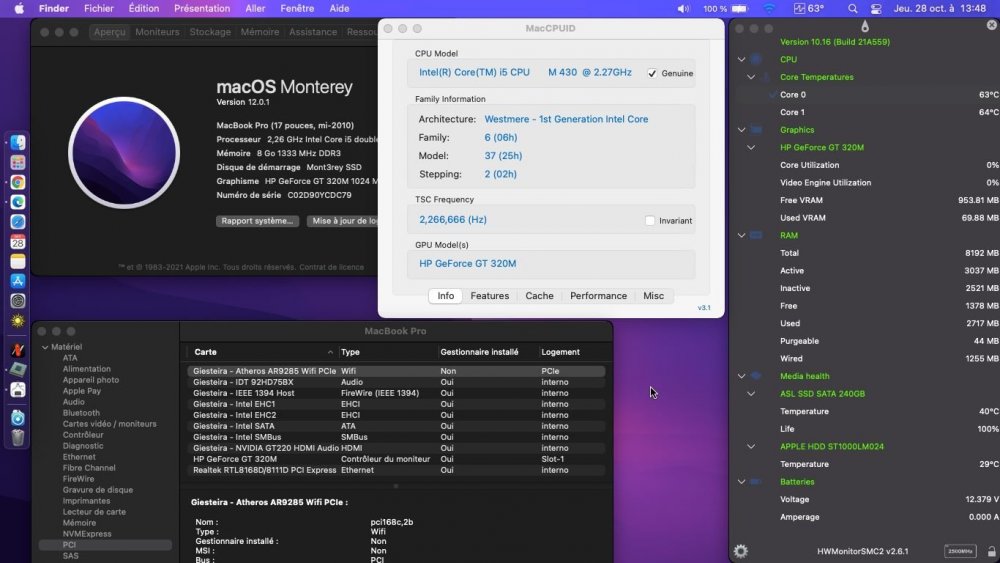The width and height of the screenshot is (1000, 563).
Task: Collapse APPLE HDD ST1000LM024 section
Action: click(751, 446)
